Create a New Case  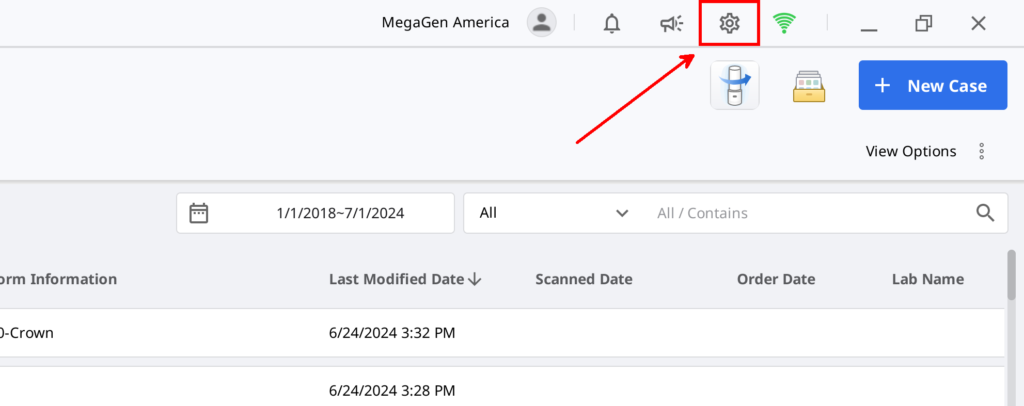pos(933,86)
